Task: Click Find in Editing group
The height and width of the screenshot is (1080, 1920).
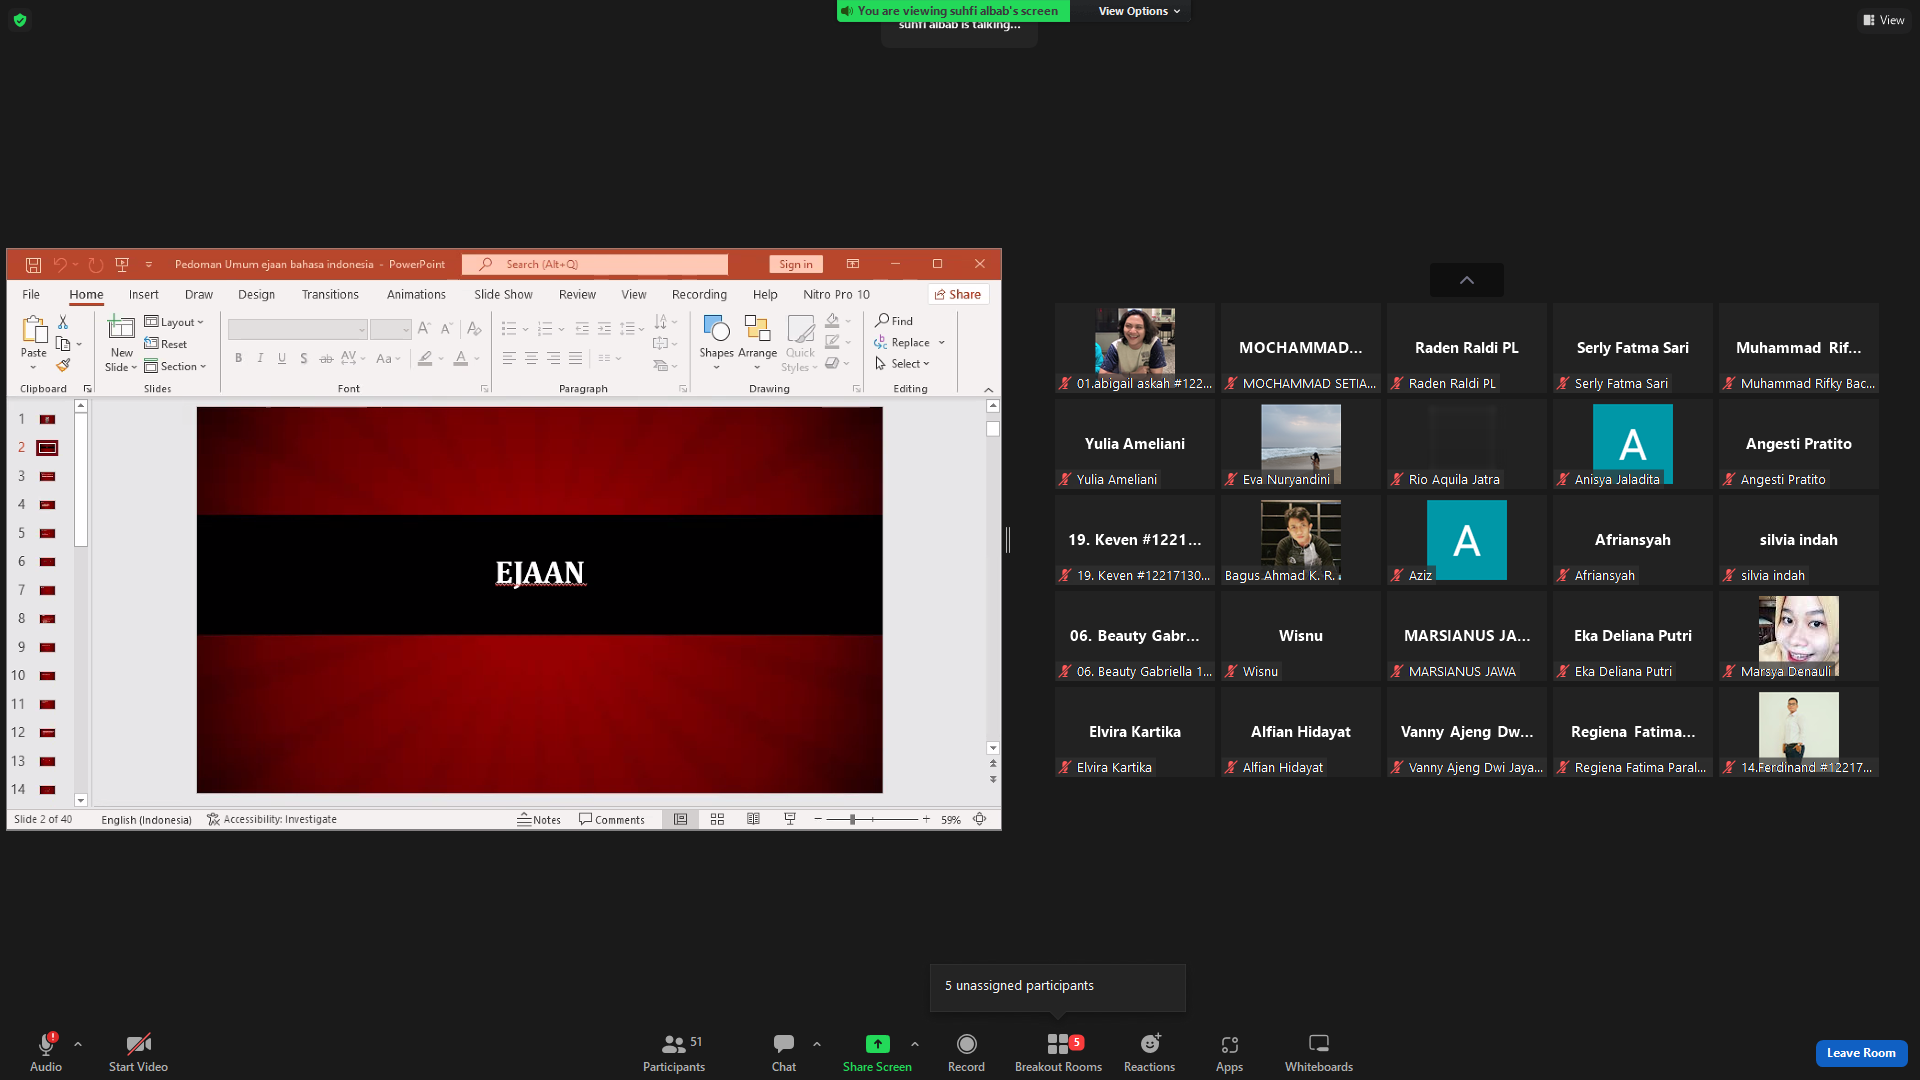Action: [894, 321]
